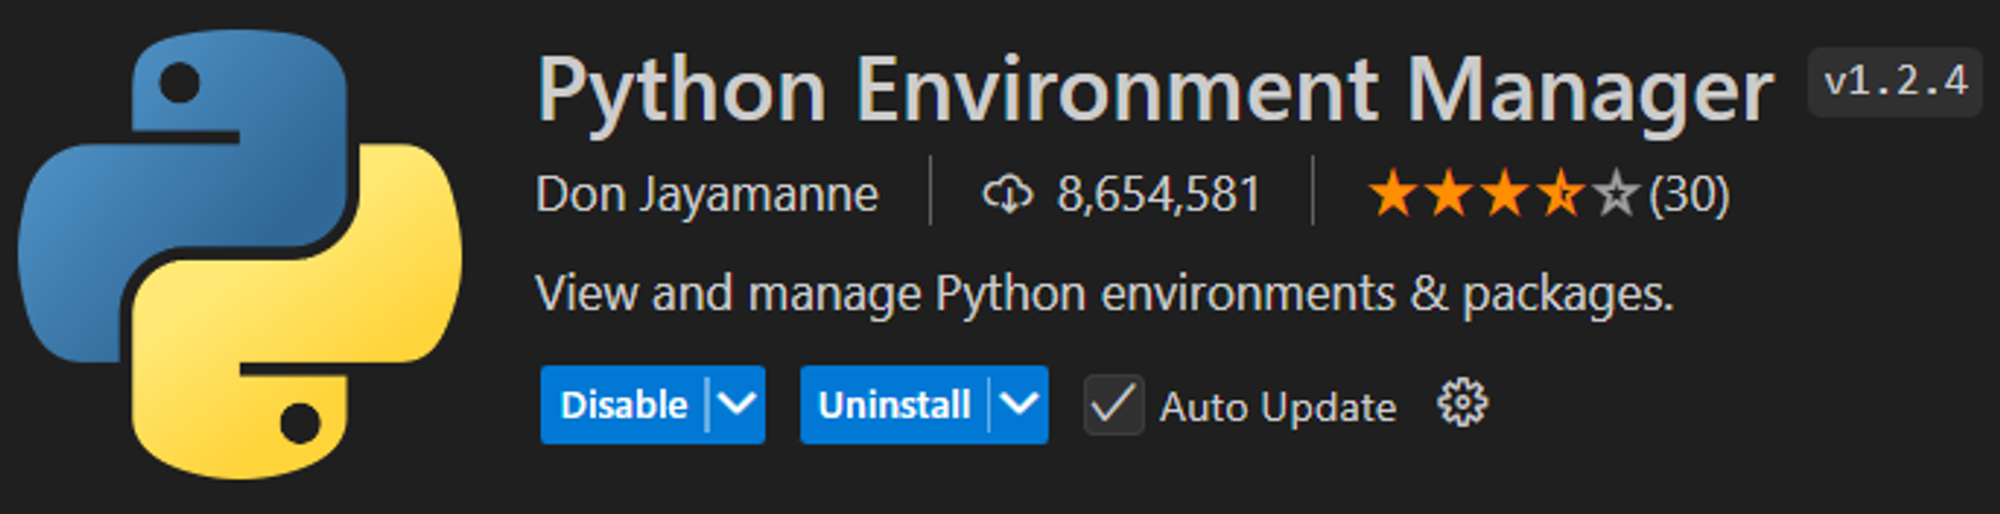Image resolution: width=2000 pixels, height=514 pixels.
Task: Click the description 'View and manage Python environments & packages.'
Action: coord(1104,294)
